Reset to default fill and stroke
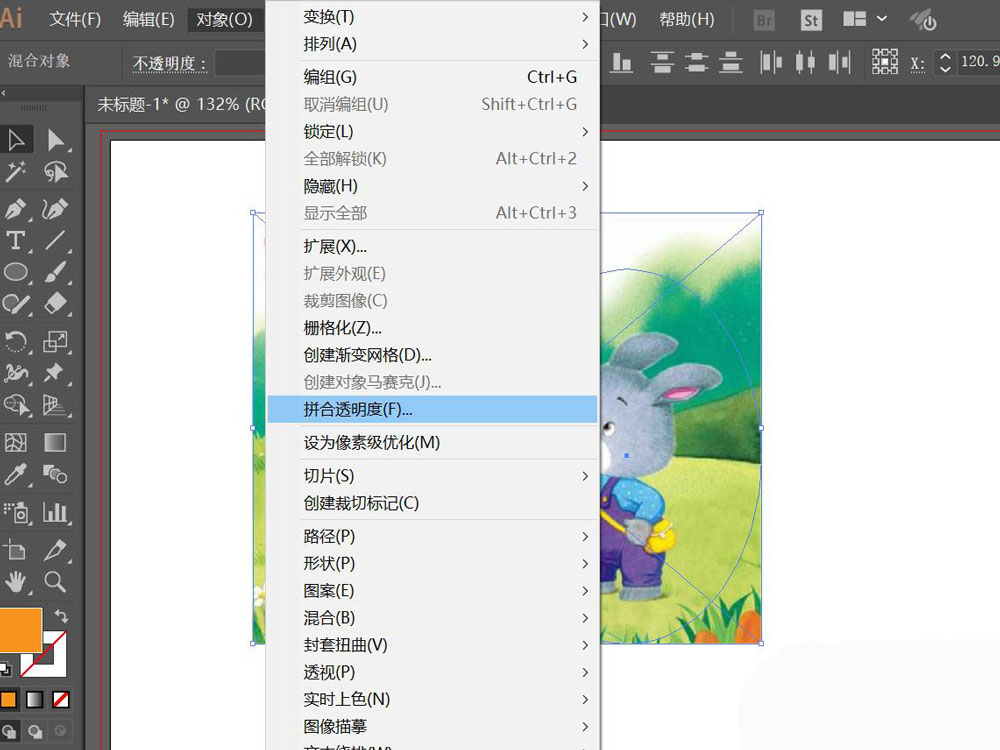Viewport: 1000px width, 750px height. [5, 669]
